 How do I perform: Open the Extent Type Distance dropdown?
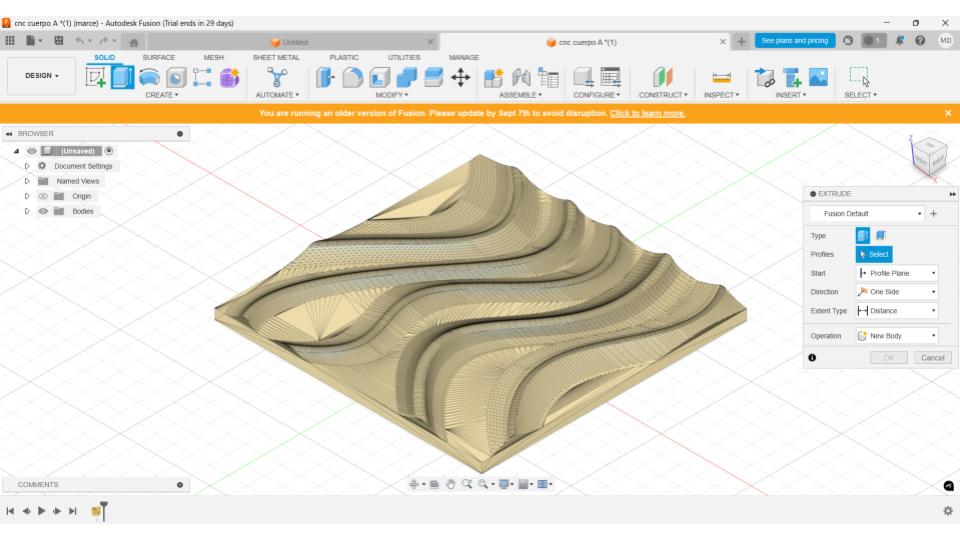(x=897, y=311)
